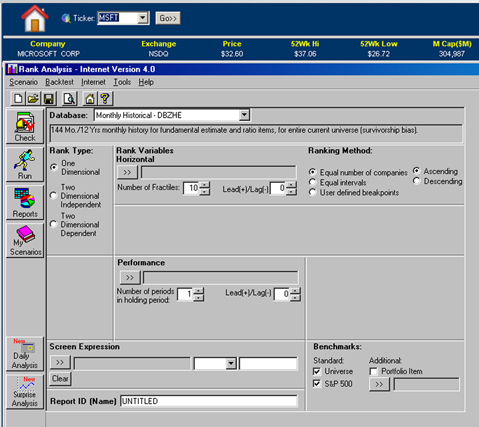Choose the Descending ranking order
The image size is (479, 427).
coord(416,181)
